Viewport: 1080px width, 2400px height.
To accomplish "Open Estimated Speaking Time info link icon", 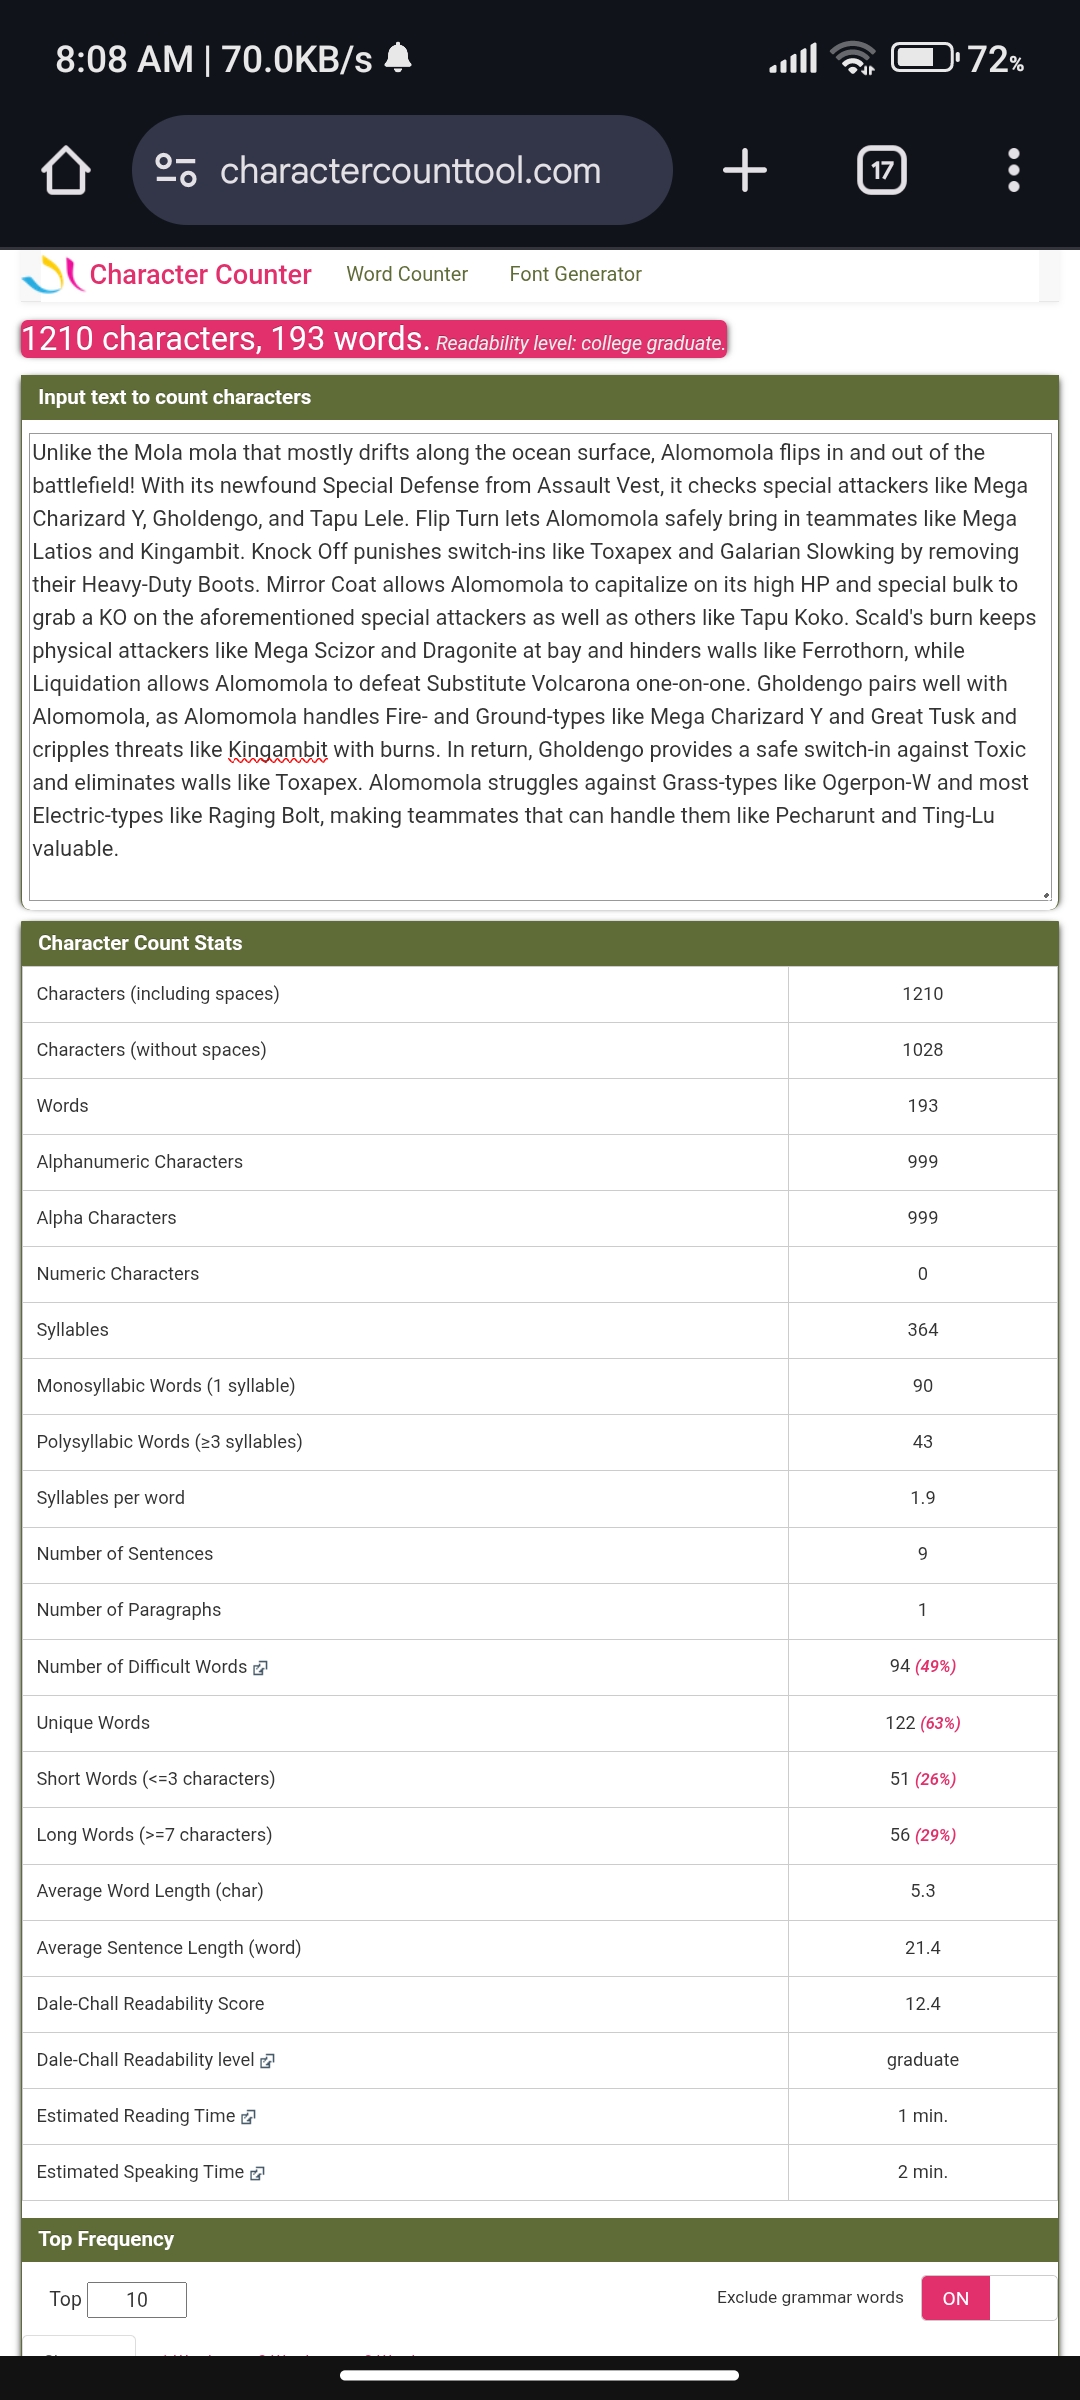I will pos(257,2173).
